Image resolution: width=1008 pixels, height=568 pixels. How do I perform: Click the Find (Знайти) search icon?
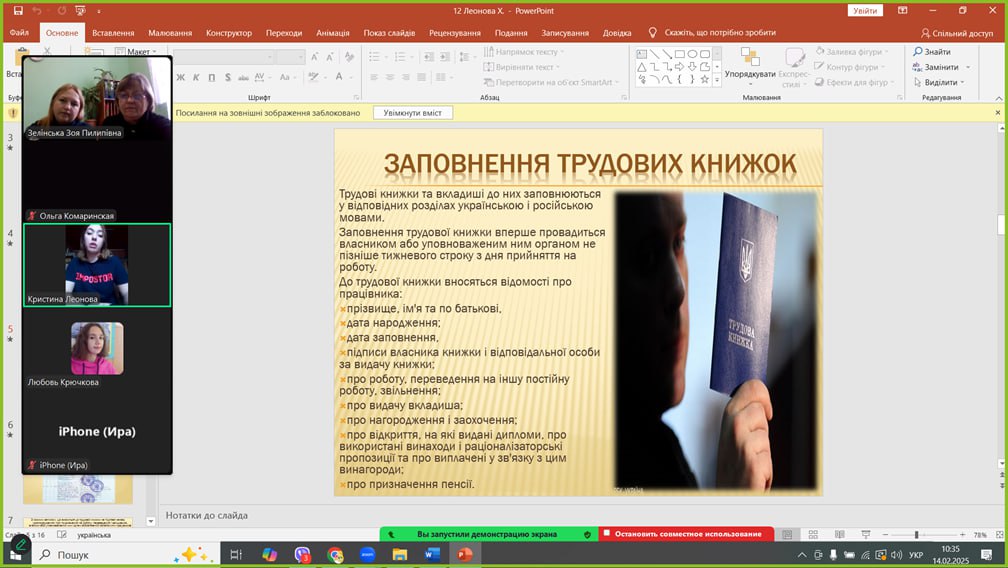917,52
